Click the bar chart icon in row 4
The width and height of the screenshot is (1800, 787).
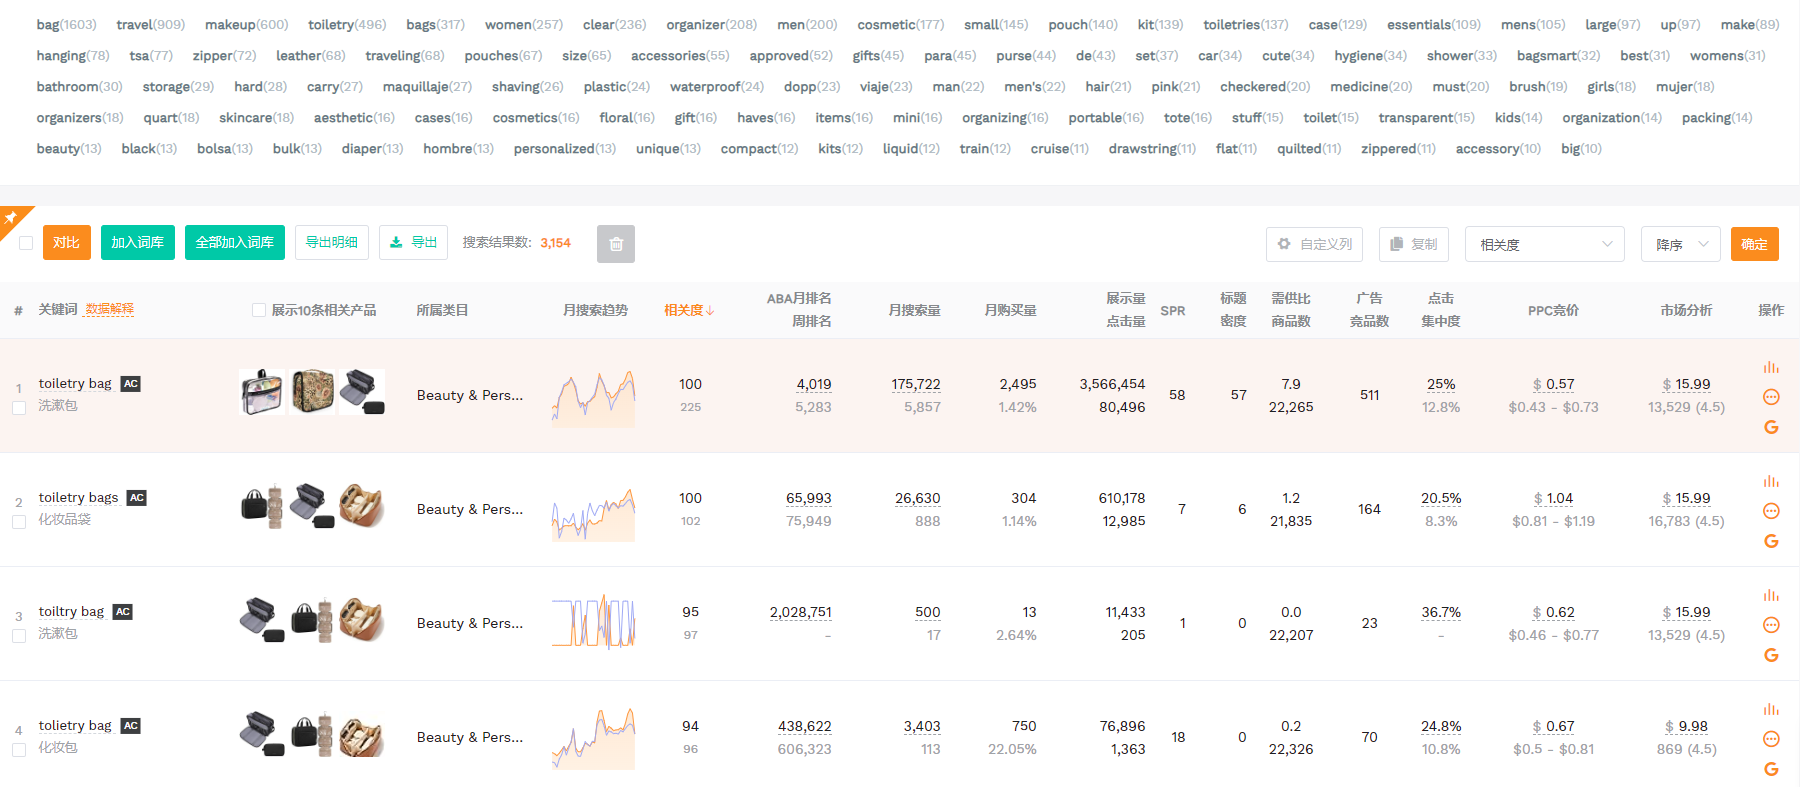(1771, 710)
